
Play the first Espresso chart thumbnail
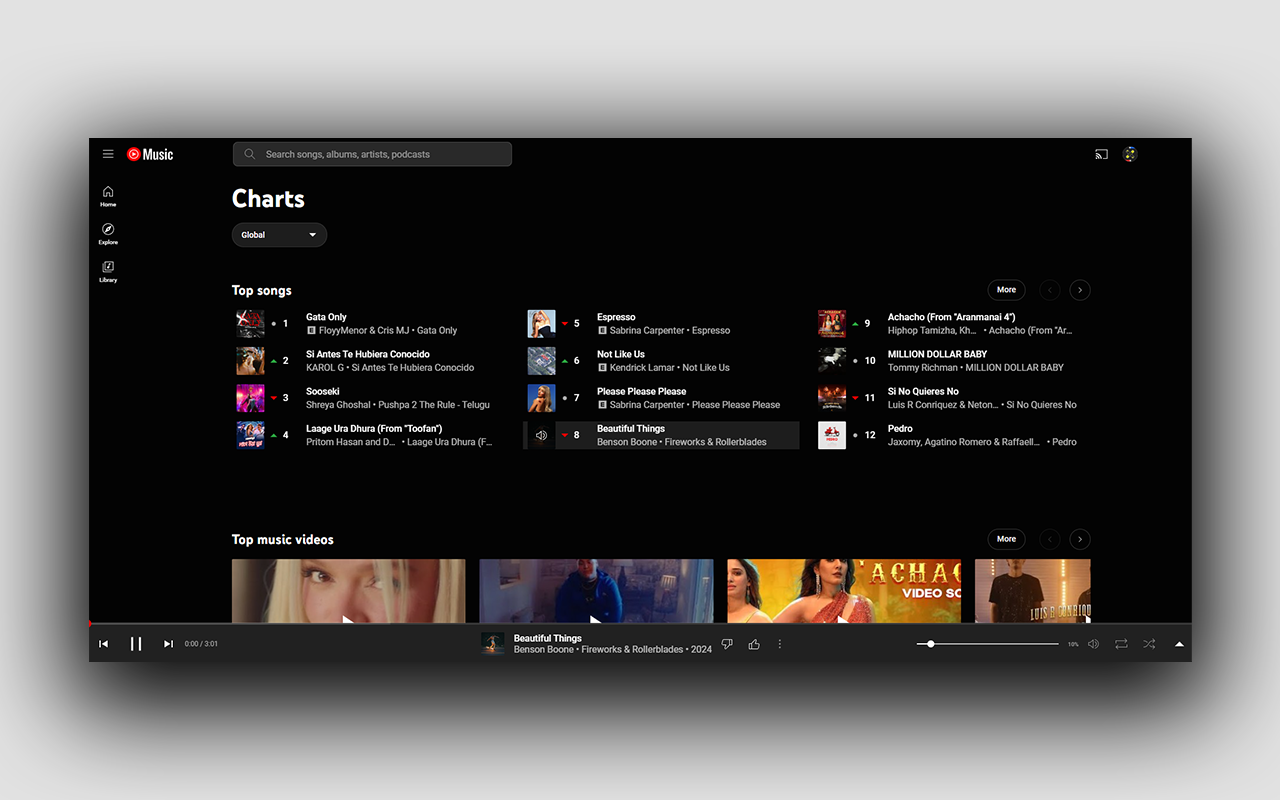[x=541, y=324]
